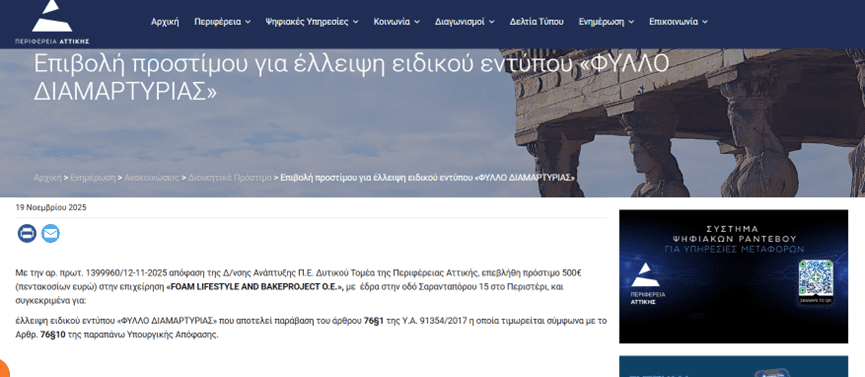Image resolution: width=865 pixels, height=377 pixels.
Task: Open the Επικοινωνία menu
Action: pyautogui.click(x=674, y=22)
